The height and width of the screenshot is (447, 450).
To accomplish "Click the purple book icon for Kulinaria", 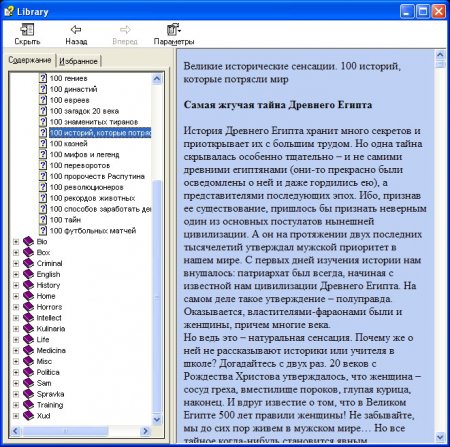I will click(x=29, y=329).
